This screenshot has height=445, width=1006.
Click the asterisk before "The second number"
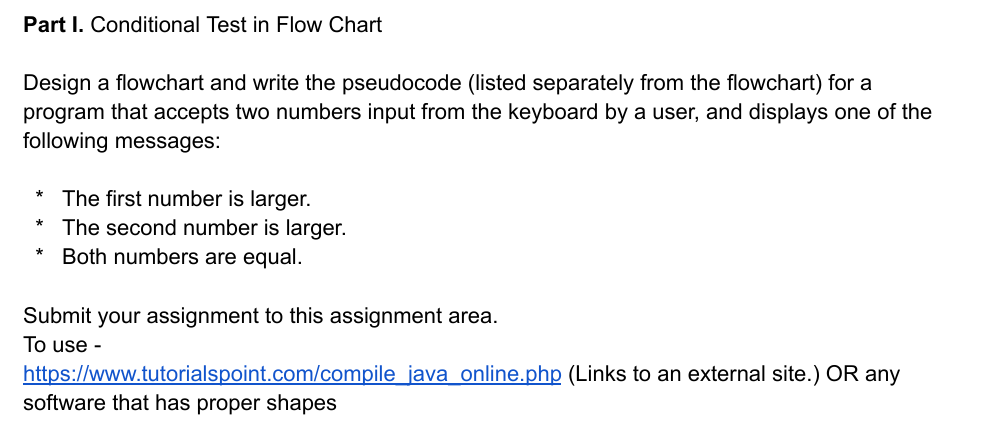pyautogui.click(x=40, y=224)
